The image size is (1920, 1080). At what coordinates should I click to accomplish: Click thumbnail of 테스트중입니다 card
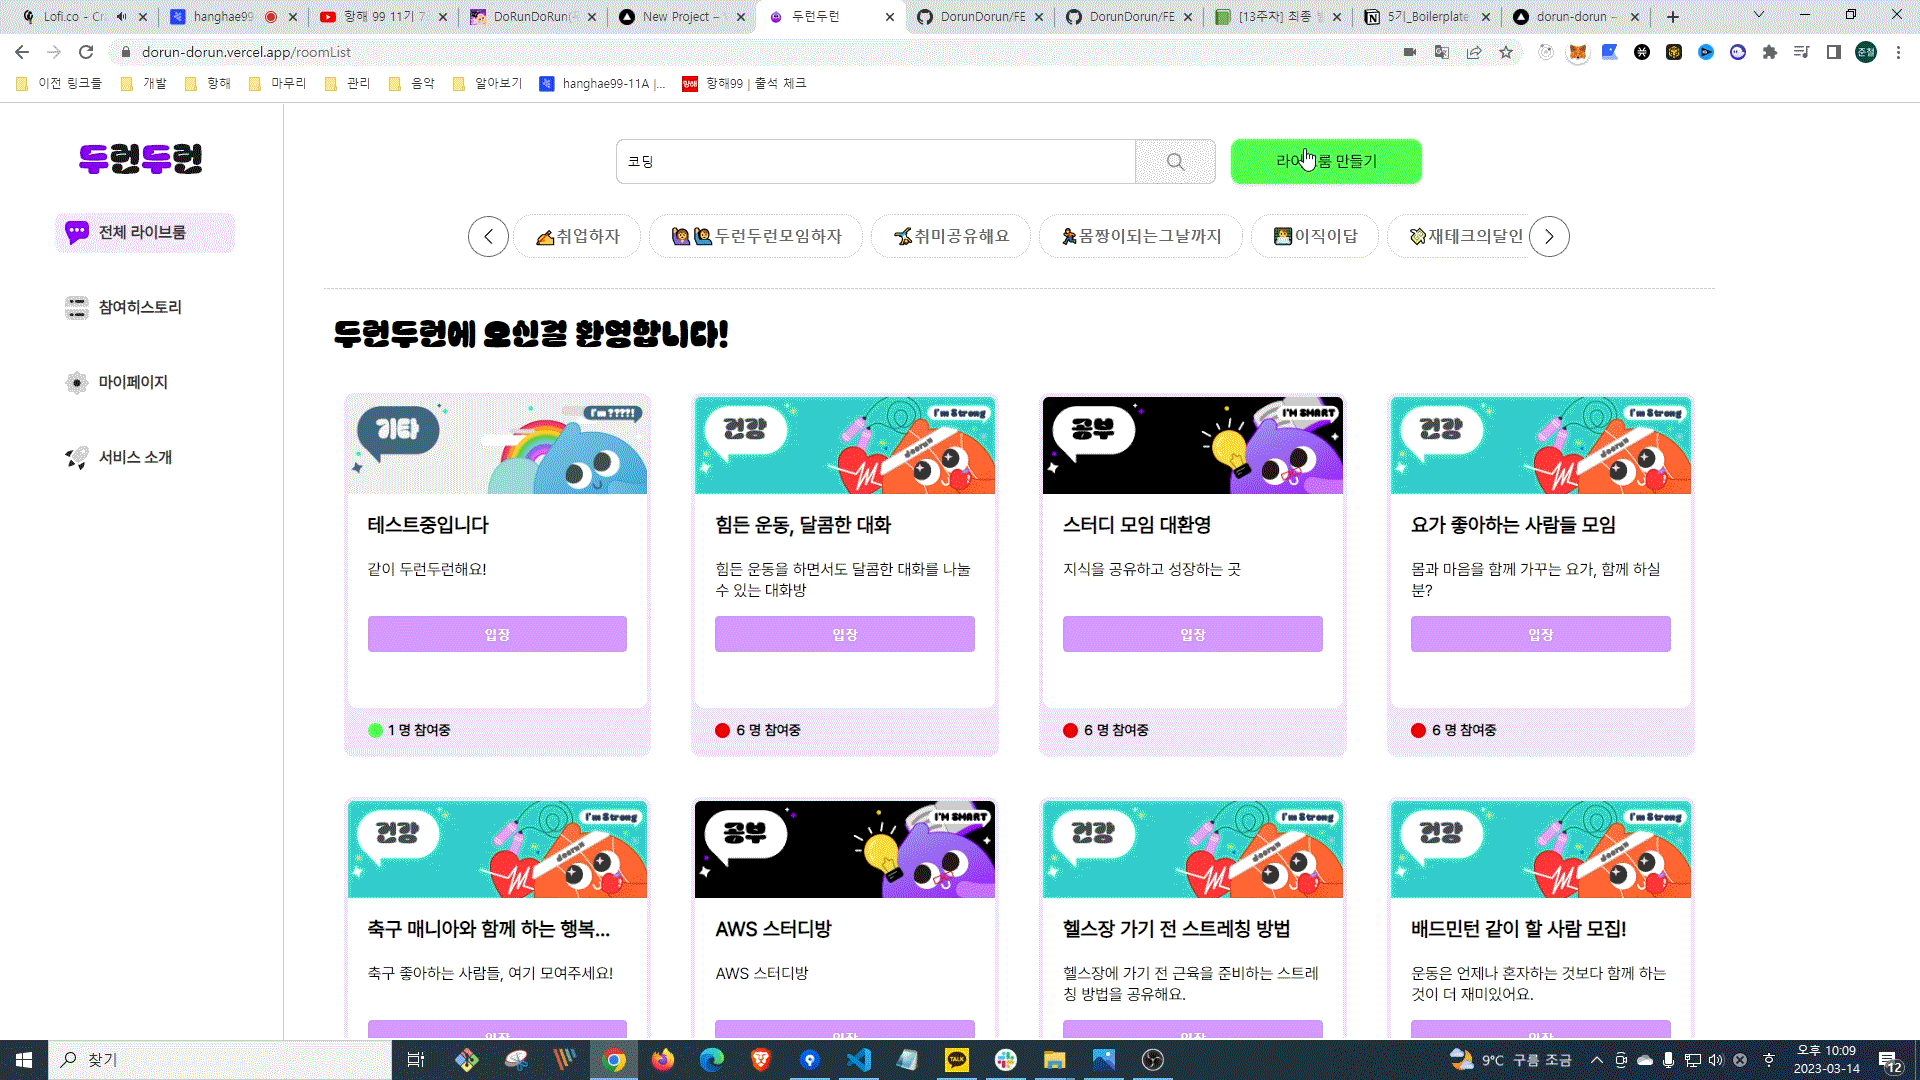(x=497, y=445)
